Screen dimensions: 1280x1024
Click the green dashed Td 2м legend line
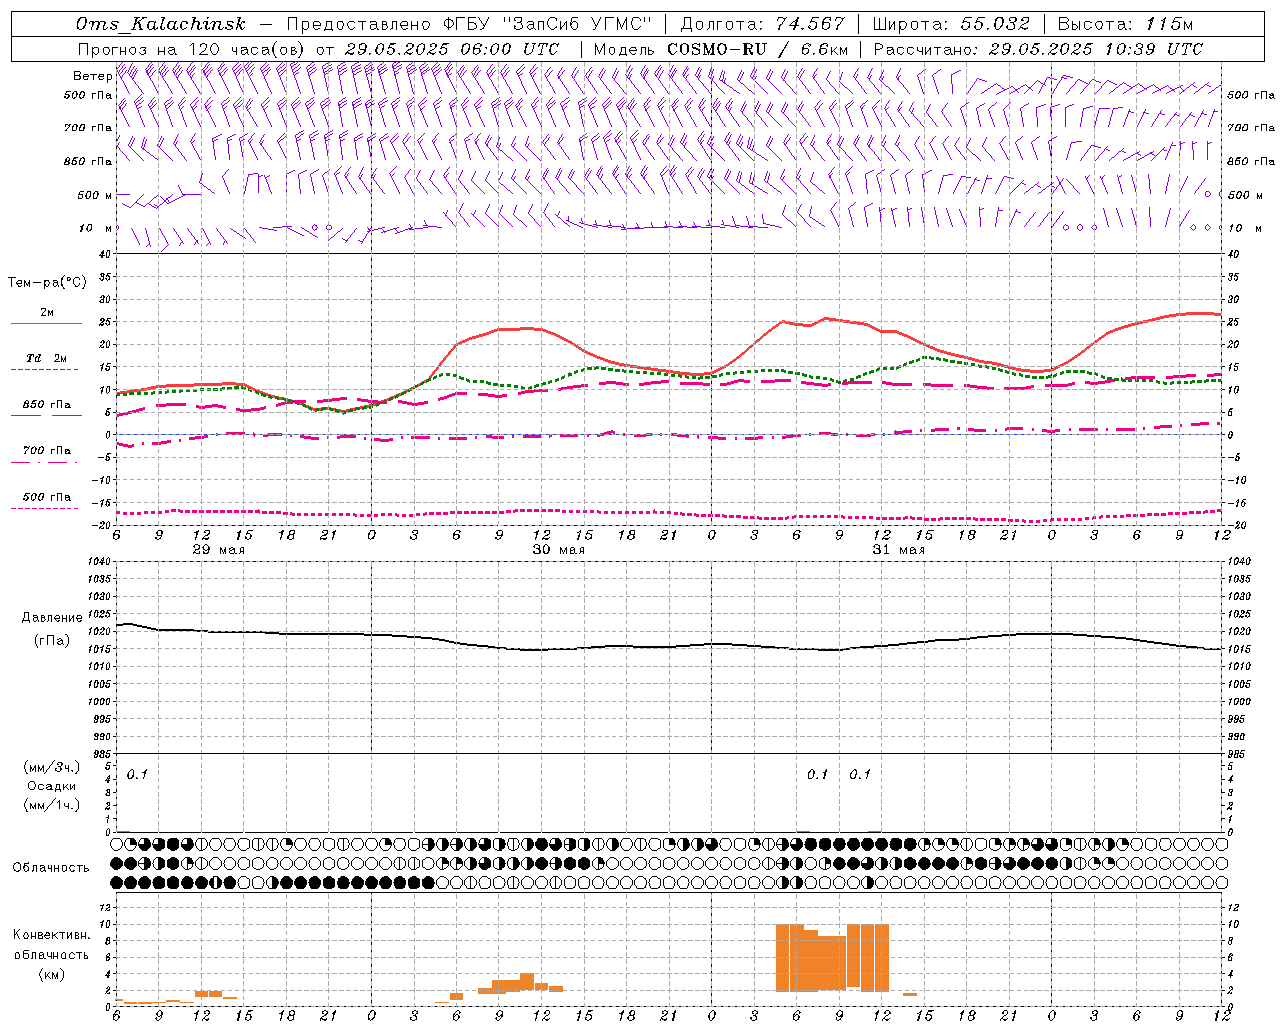pos(46,369)
